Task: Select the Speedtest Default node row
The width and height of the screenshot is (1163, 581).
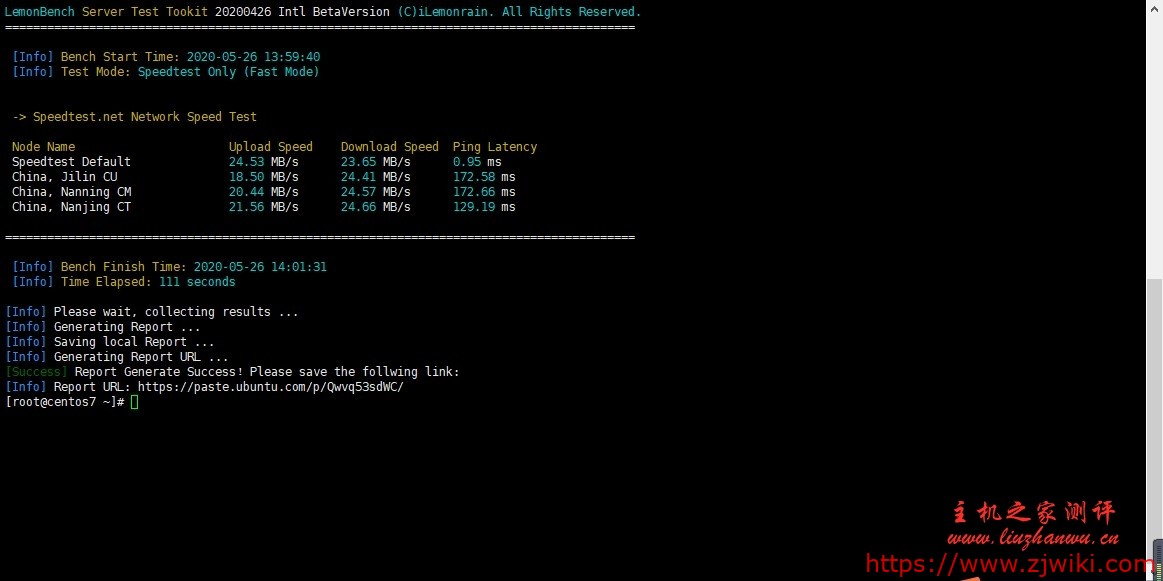Action: [x=71, y=162]
